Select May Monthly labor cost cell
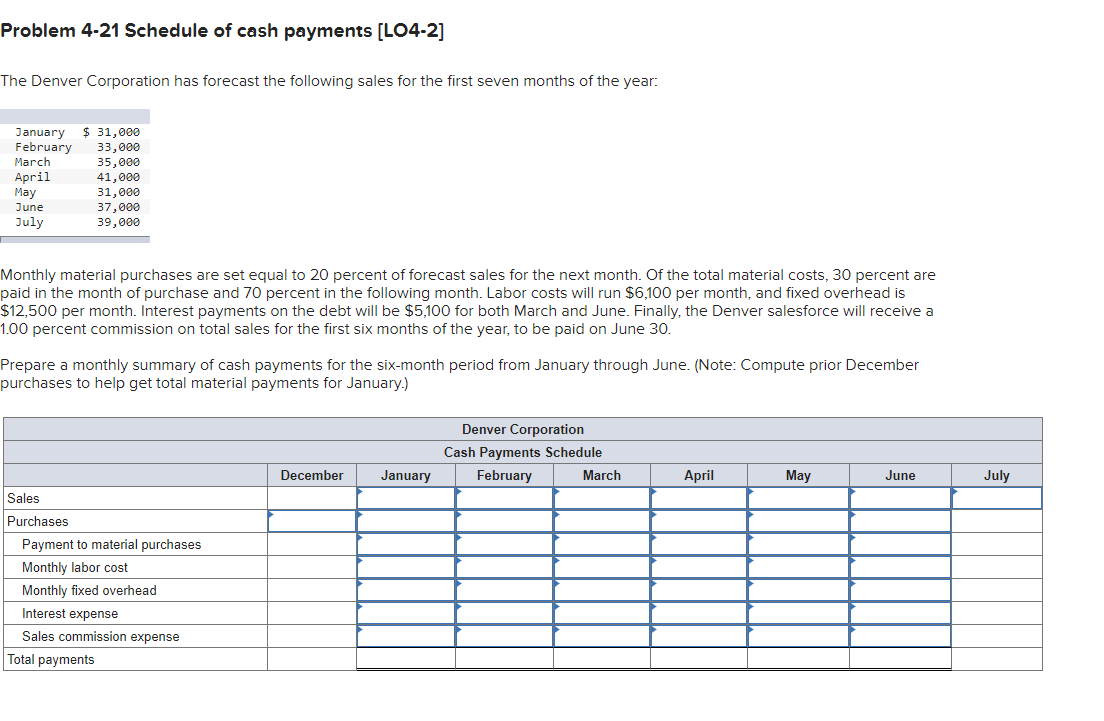The width and height of the screenshot is (1104, 721). [x=798, y=567]
